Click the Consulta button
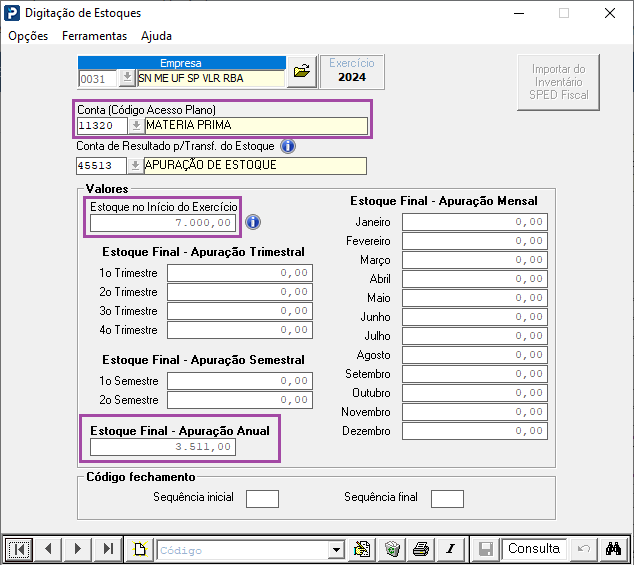 [x=534, y=549]
